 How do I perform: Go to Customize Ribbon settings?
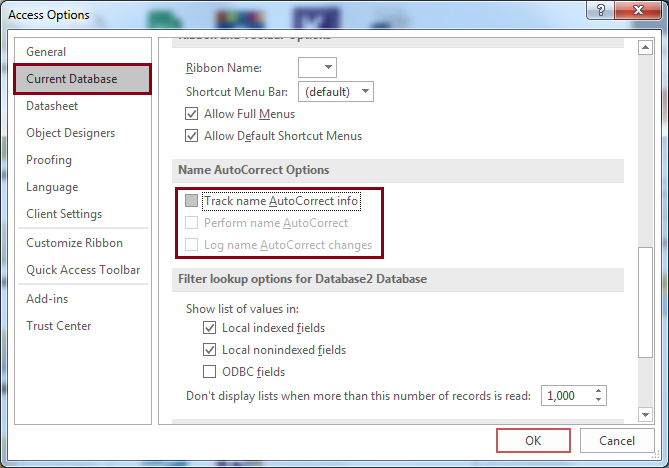[74, 243]
